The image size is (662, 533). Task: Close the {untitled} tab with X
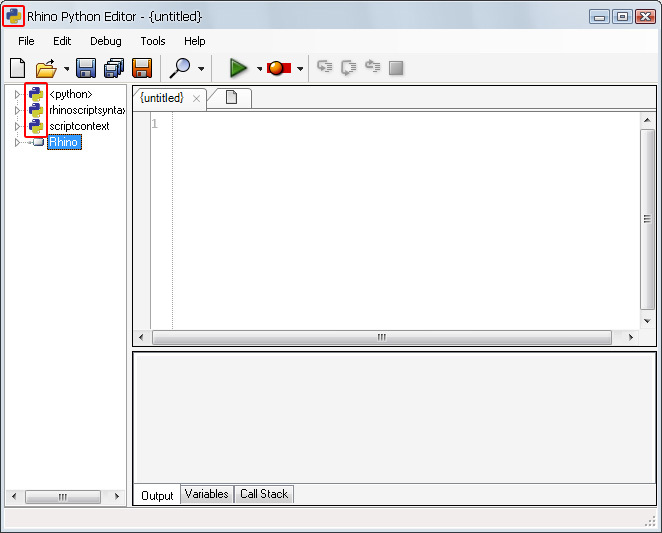(x=196, y=98)
